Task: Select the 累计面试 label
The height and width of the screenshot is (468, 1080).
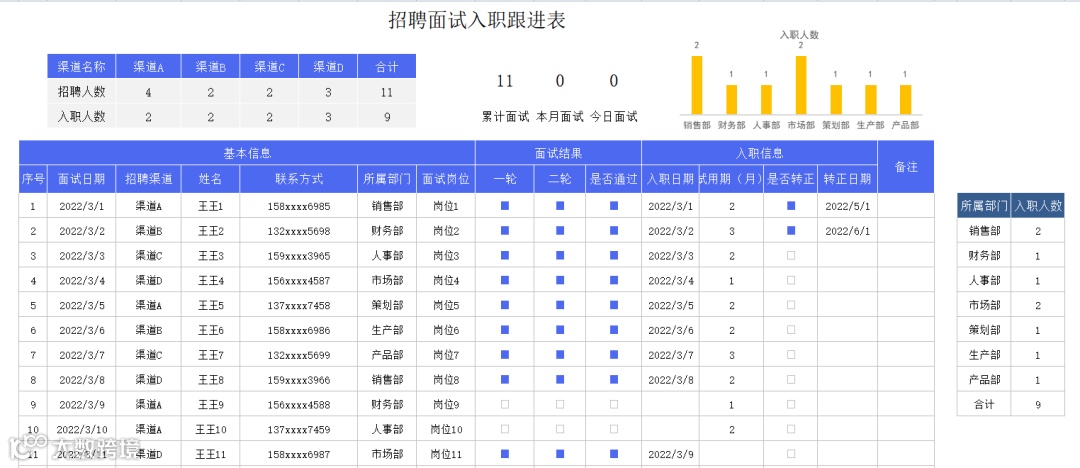Action: pos(505,116)
